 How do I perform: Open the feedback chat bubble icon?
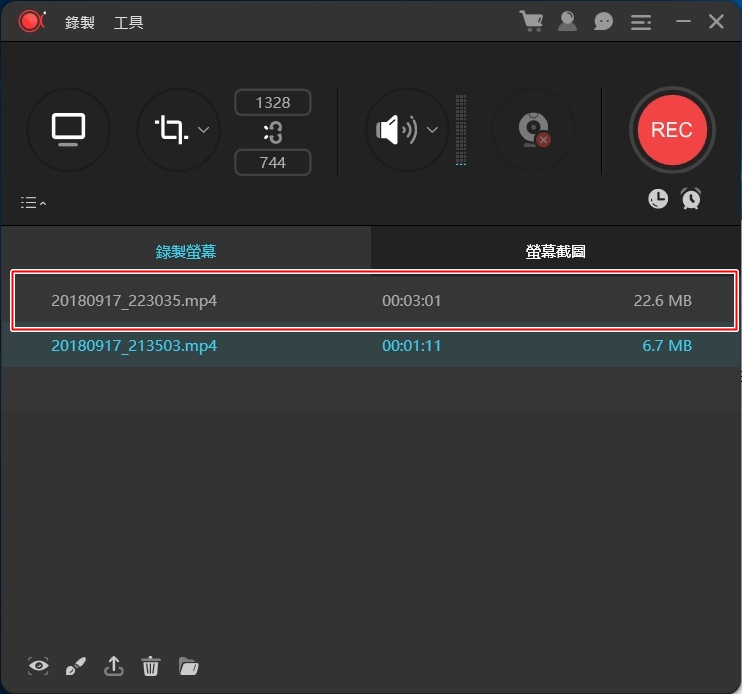[603, 21]
